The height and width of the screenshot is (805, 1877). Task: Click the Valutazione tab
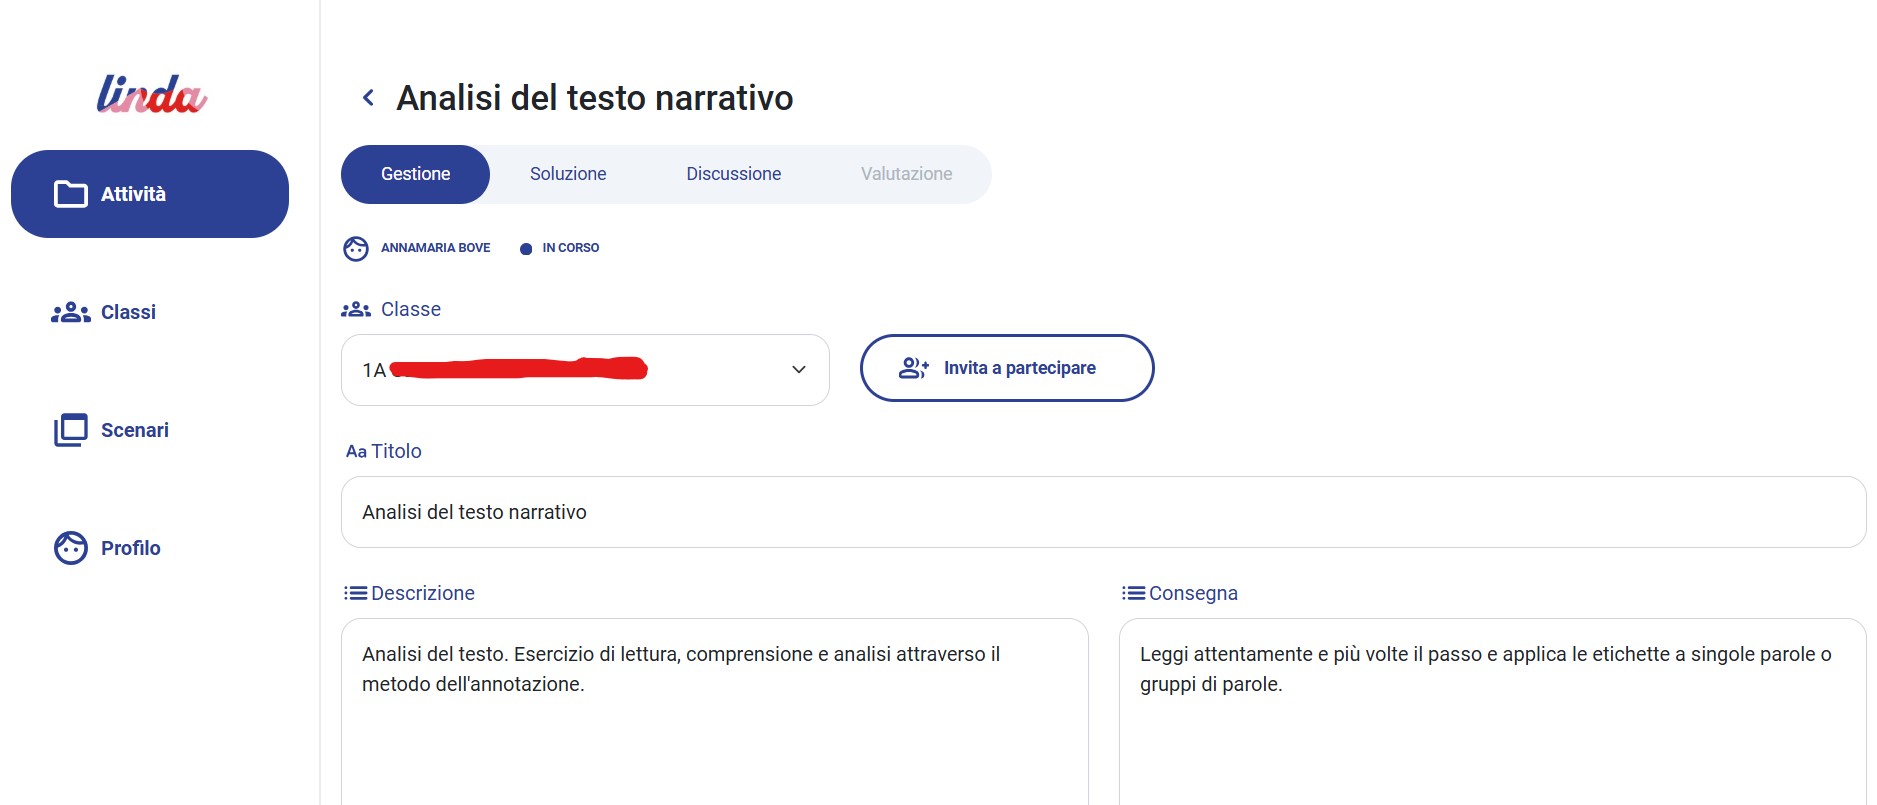click(906, 174)
